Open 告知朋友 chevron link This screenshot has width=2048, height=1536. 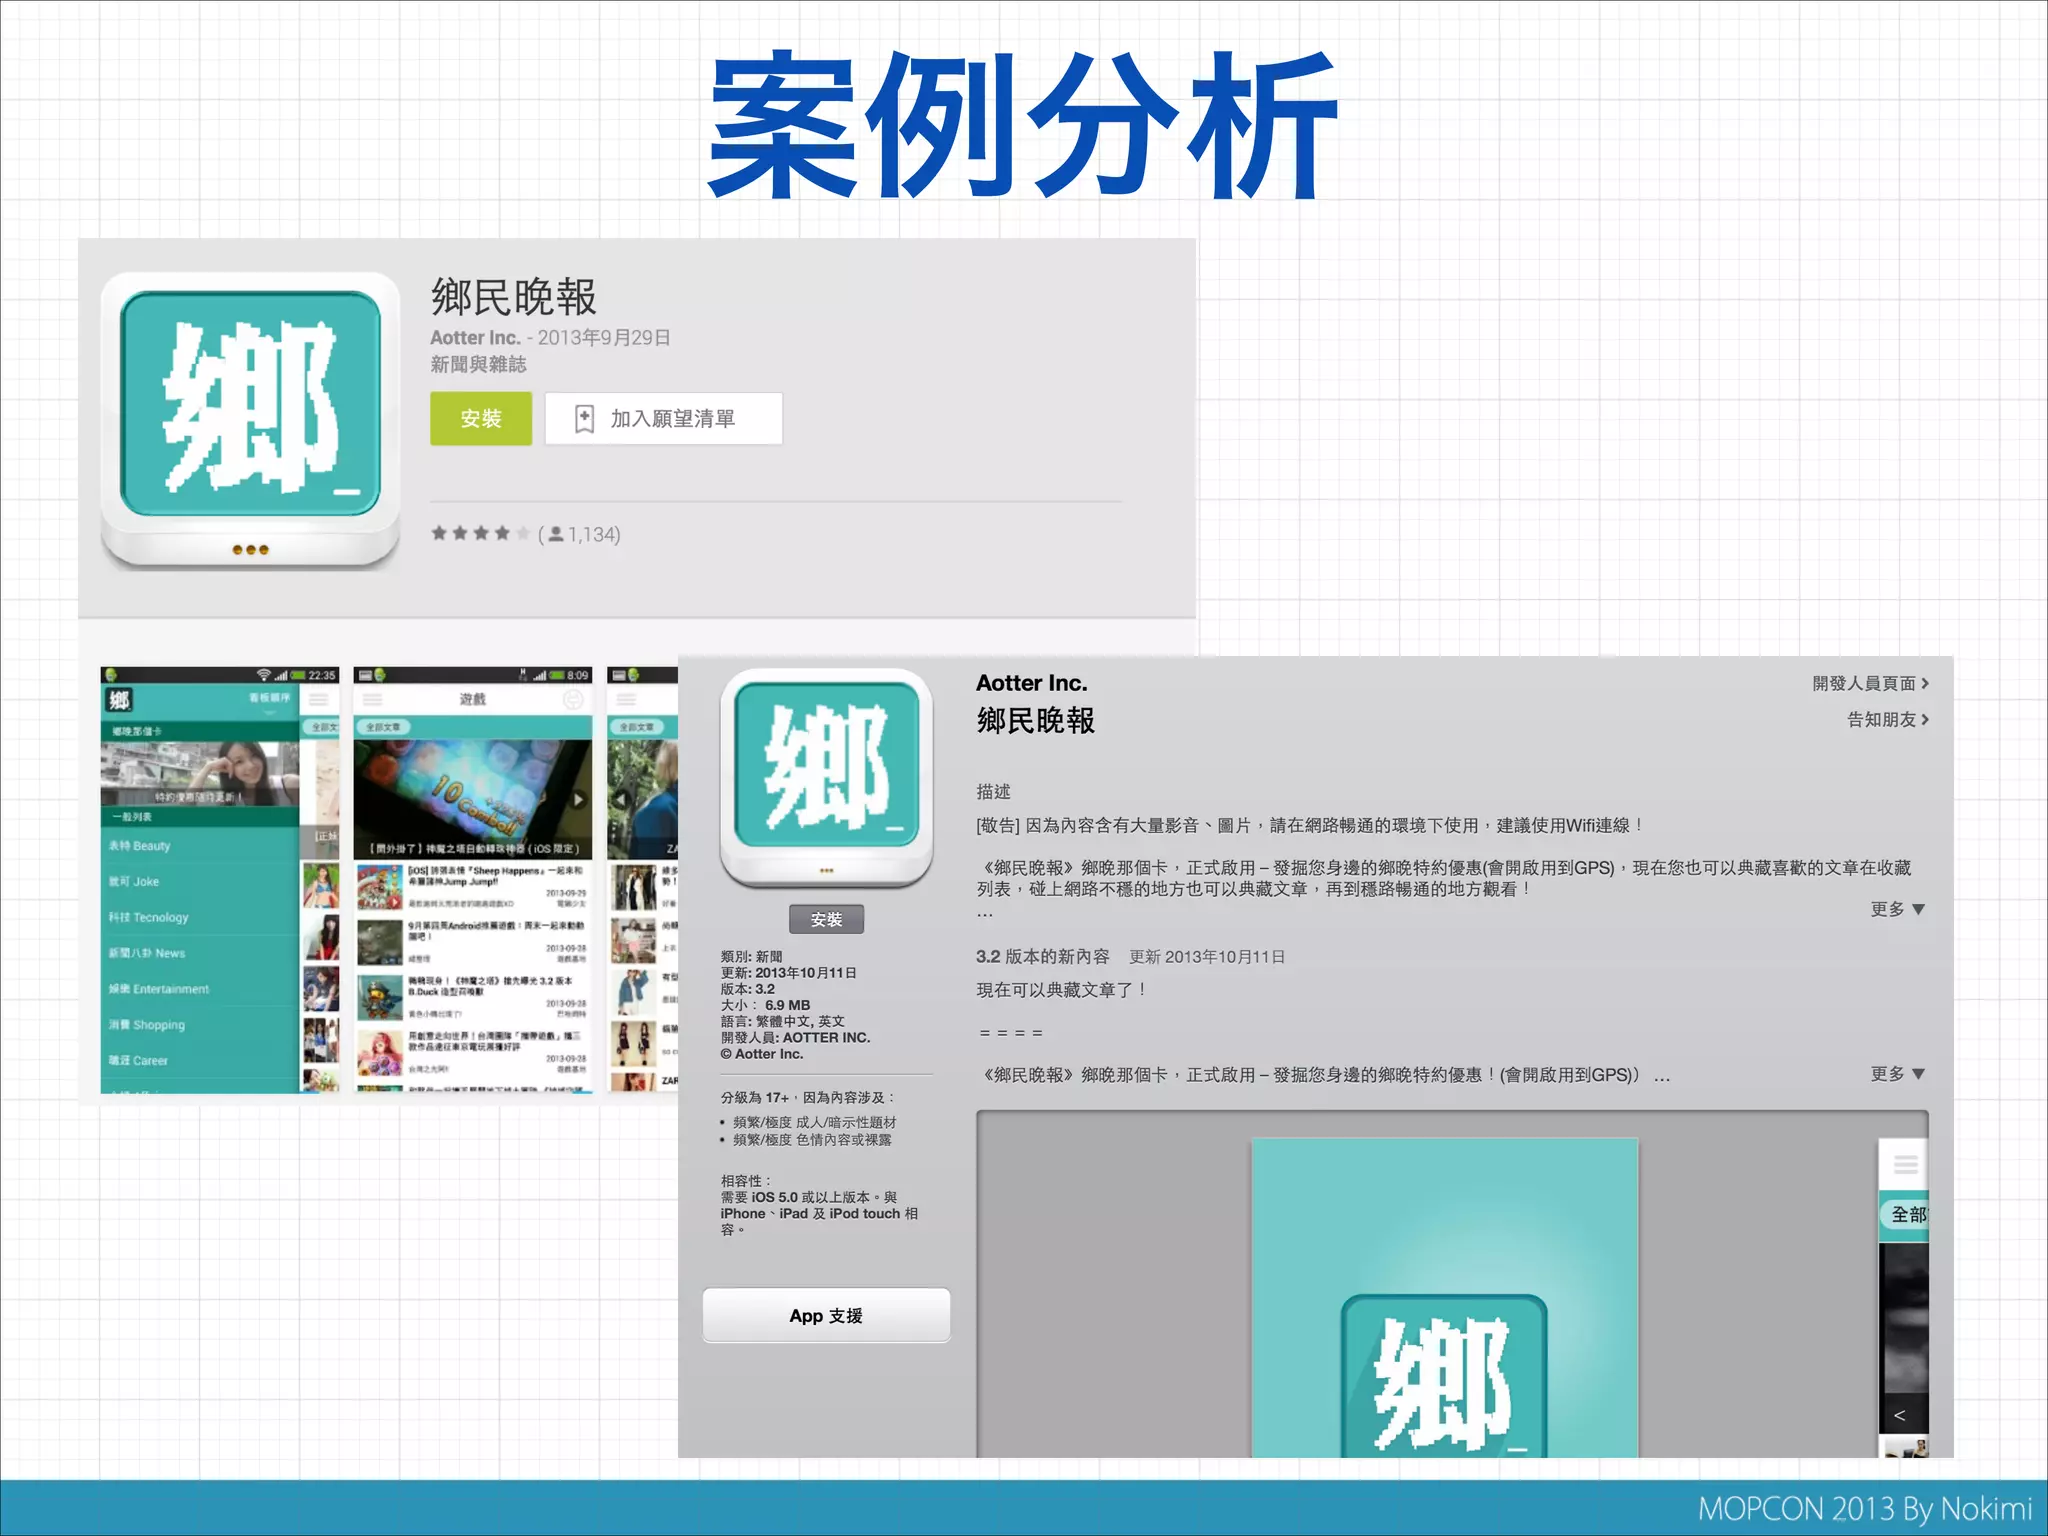(1888, 719)
